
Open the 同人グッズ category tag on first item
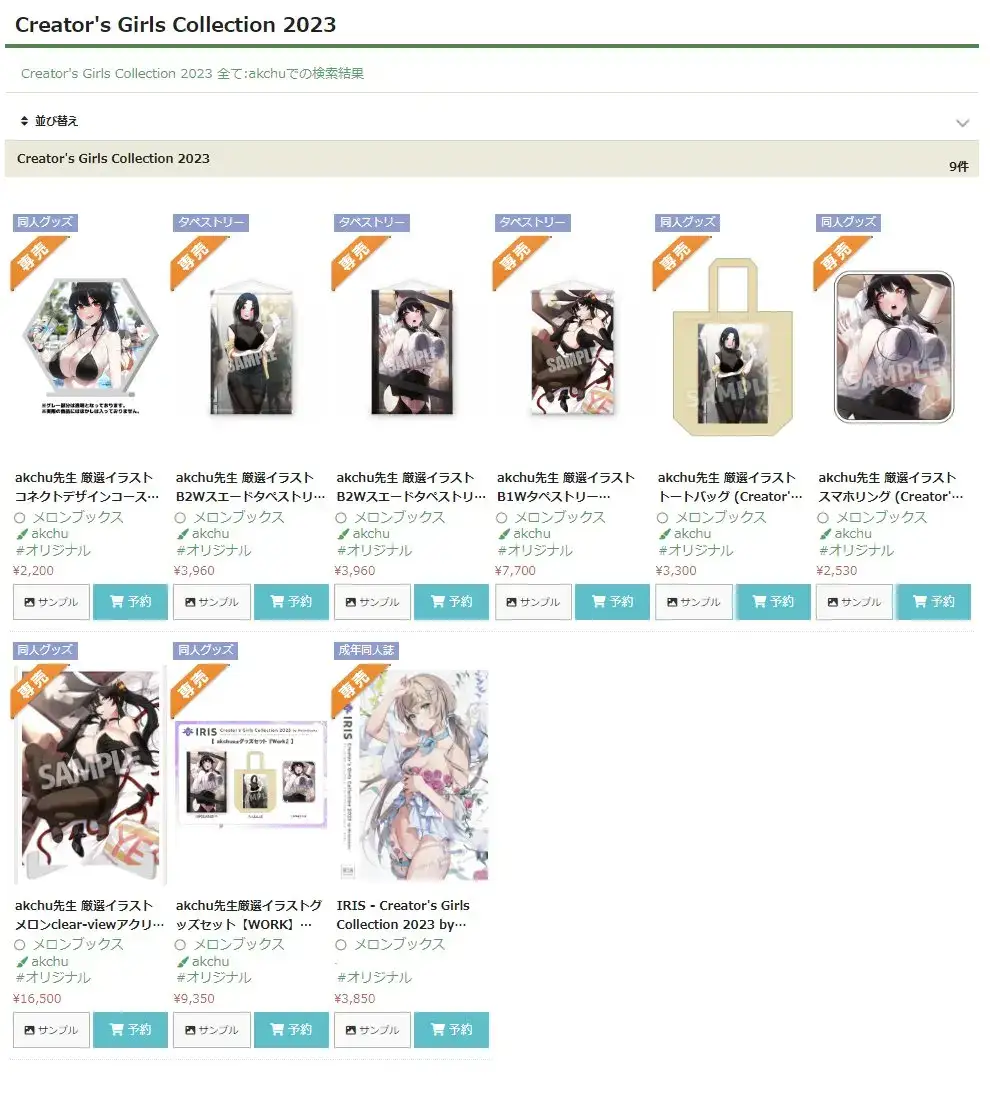pos(45,222)
